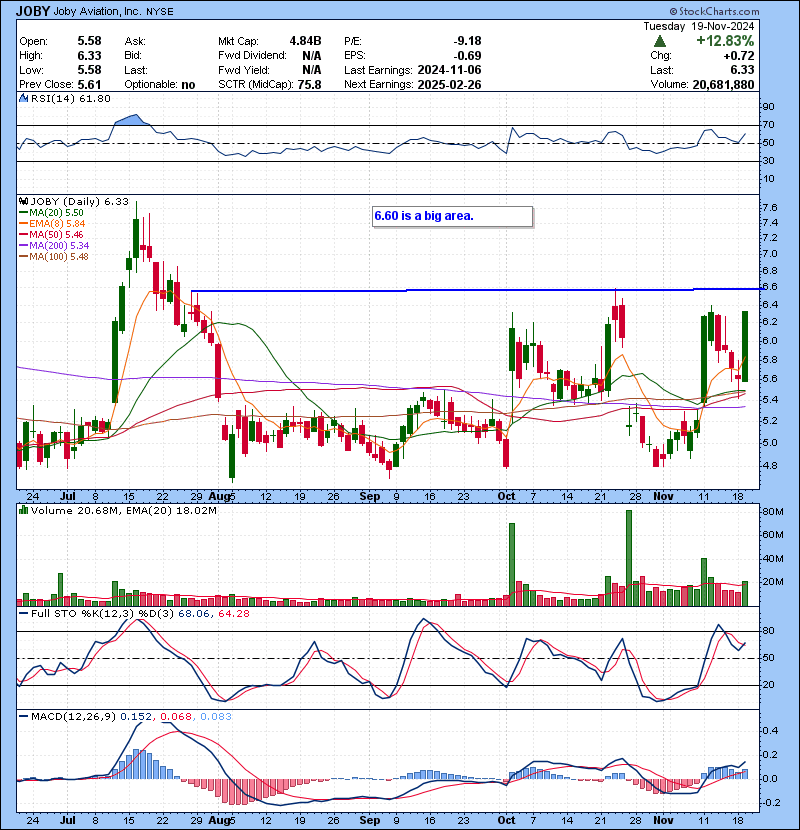This screenshot has width=800, height=830.
Task: Click the tallest green volume bar near 80M
Action: (629, 558)
